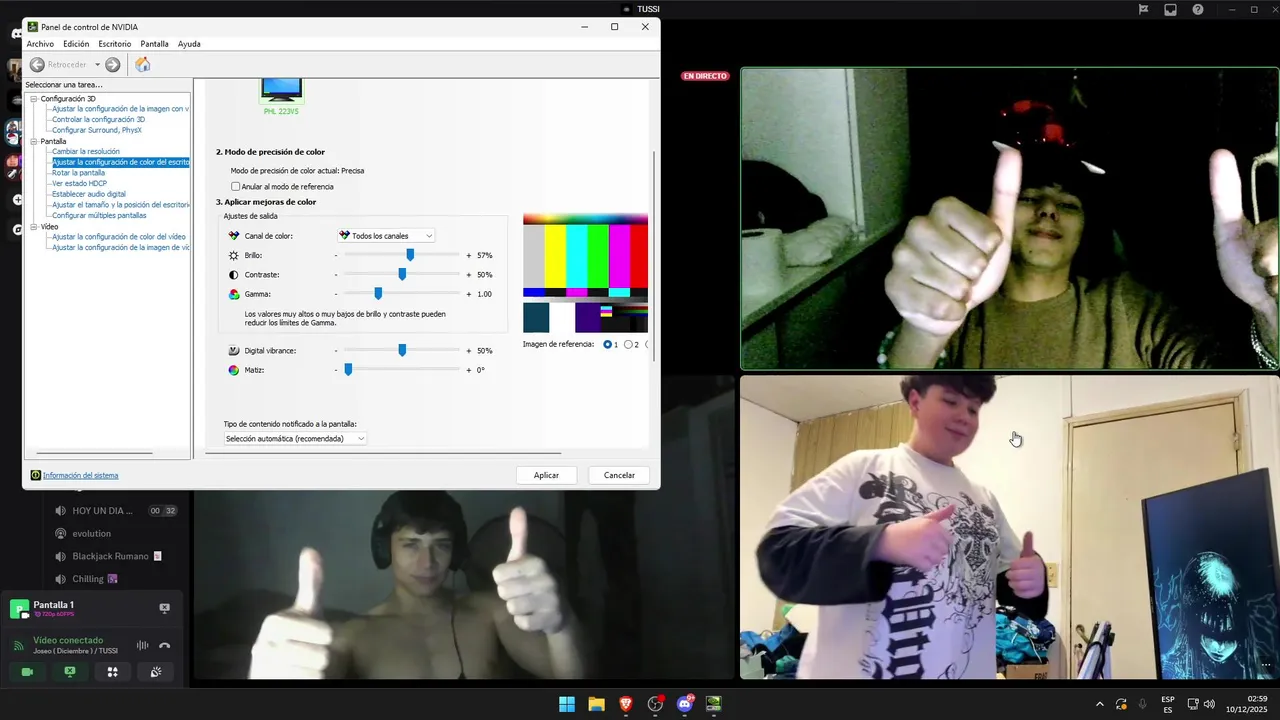Collapse the Pantalla tree node

(34, 141)
